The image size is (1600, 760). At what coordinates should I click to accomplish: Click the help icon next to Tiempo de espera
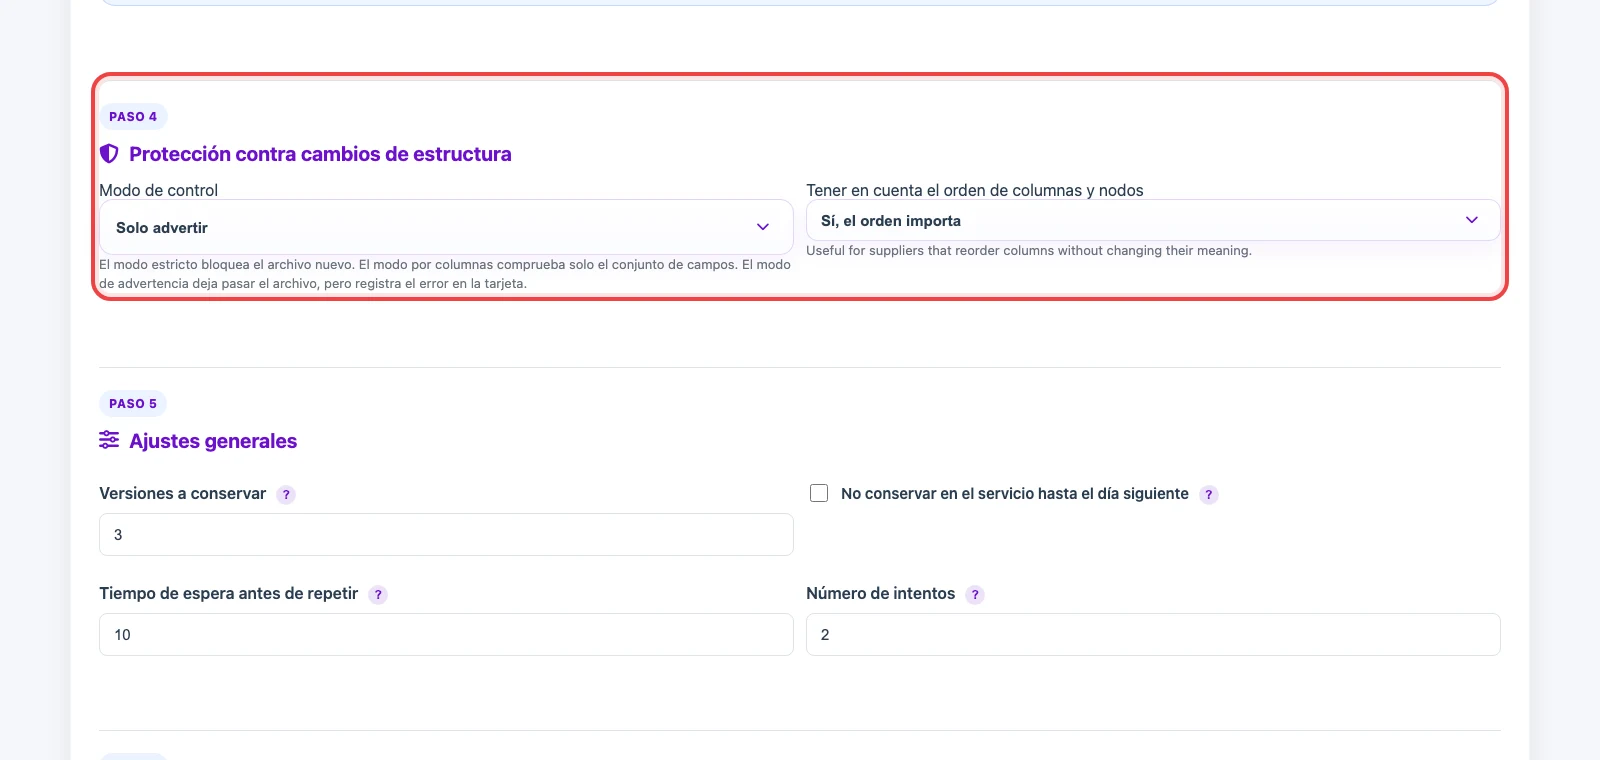378,594
